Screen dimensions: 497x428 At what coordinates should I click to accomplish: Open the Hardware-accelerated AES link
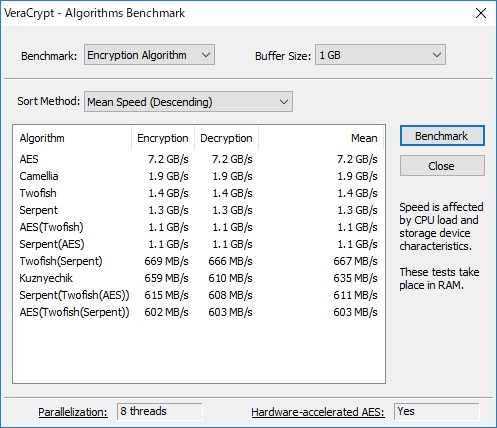[318, 412]
